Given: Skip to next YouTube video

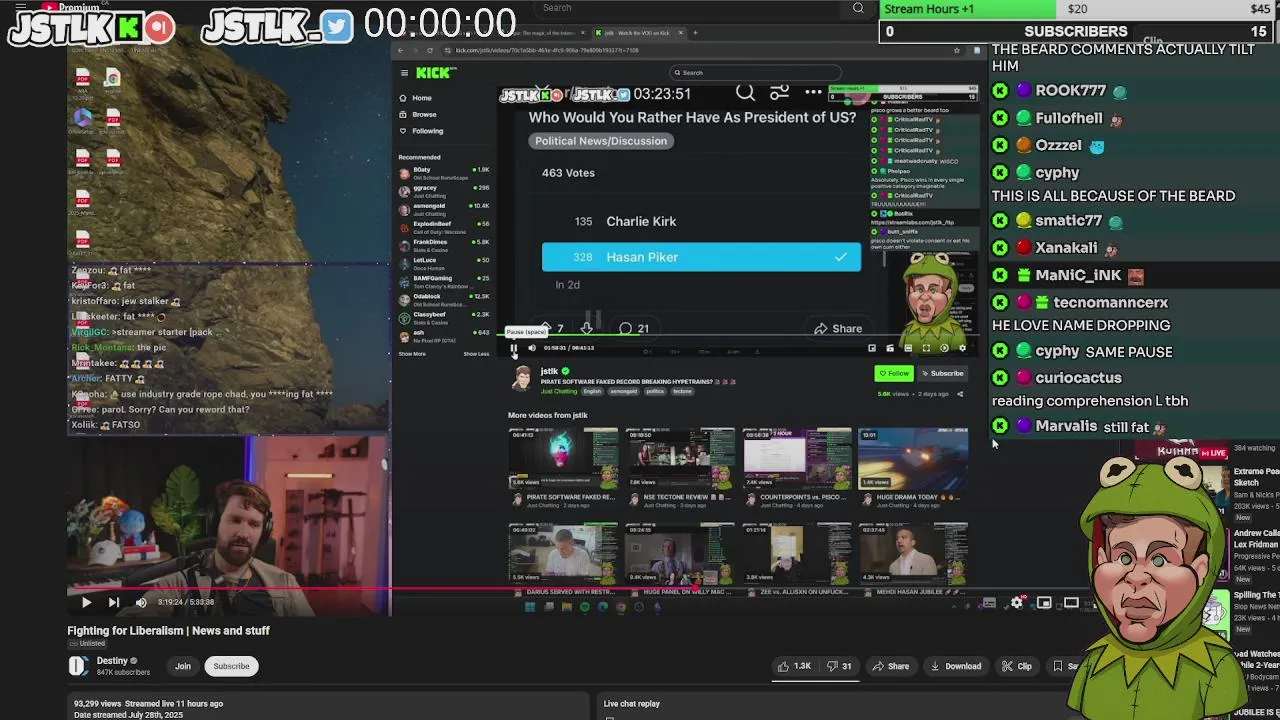Looking at the screenshot, I should 113,602.
